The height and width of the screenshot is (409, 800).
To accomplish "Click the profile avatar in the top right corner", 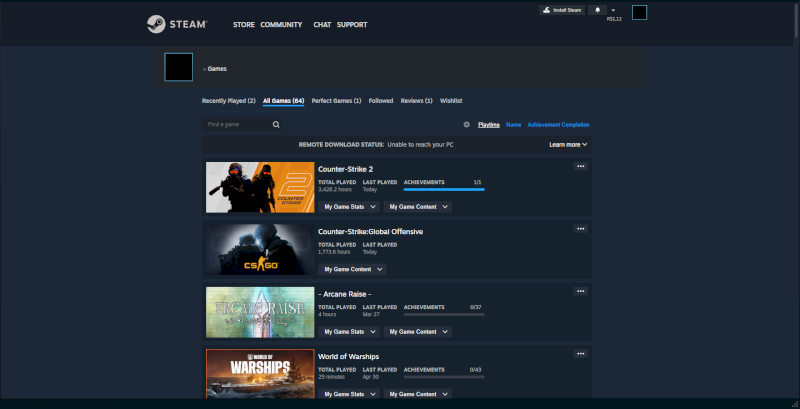I will click(639, 13).
